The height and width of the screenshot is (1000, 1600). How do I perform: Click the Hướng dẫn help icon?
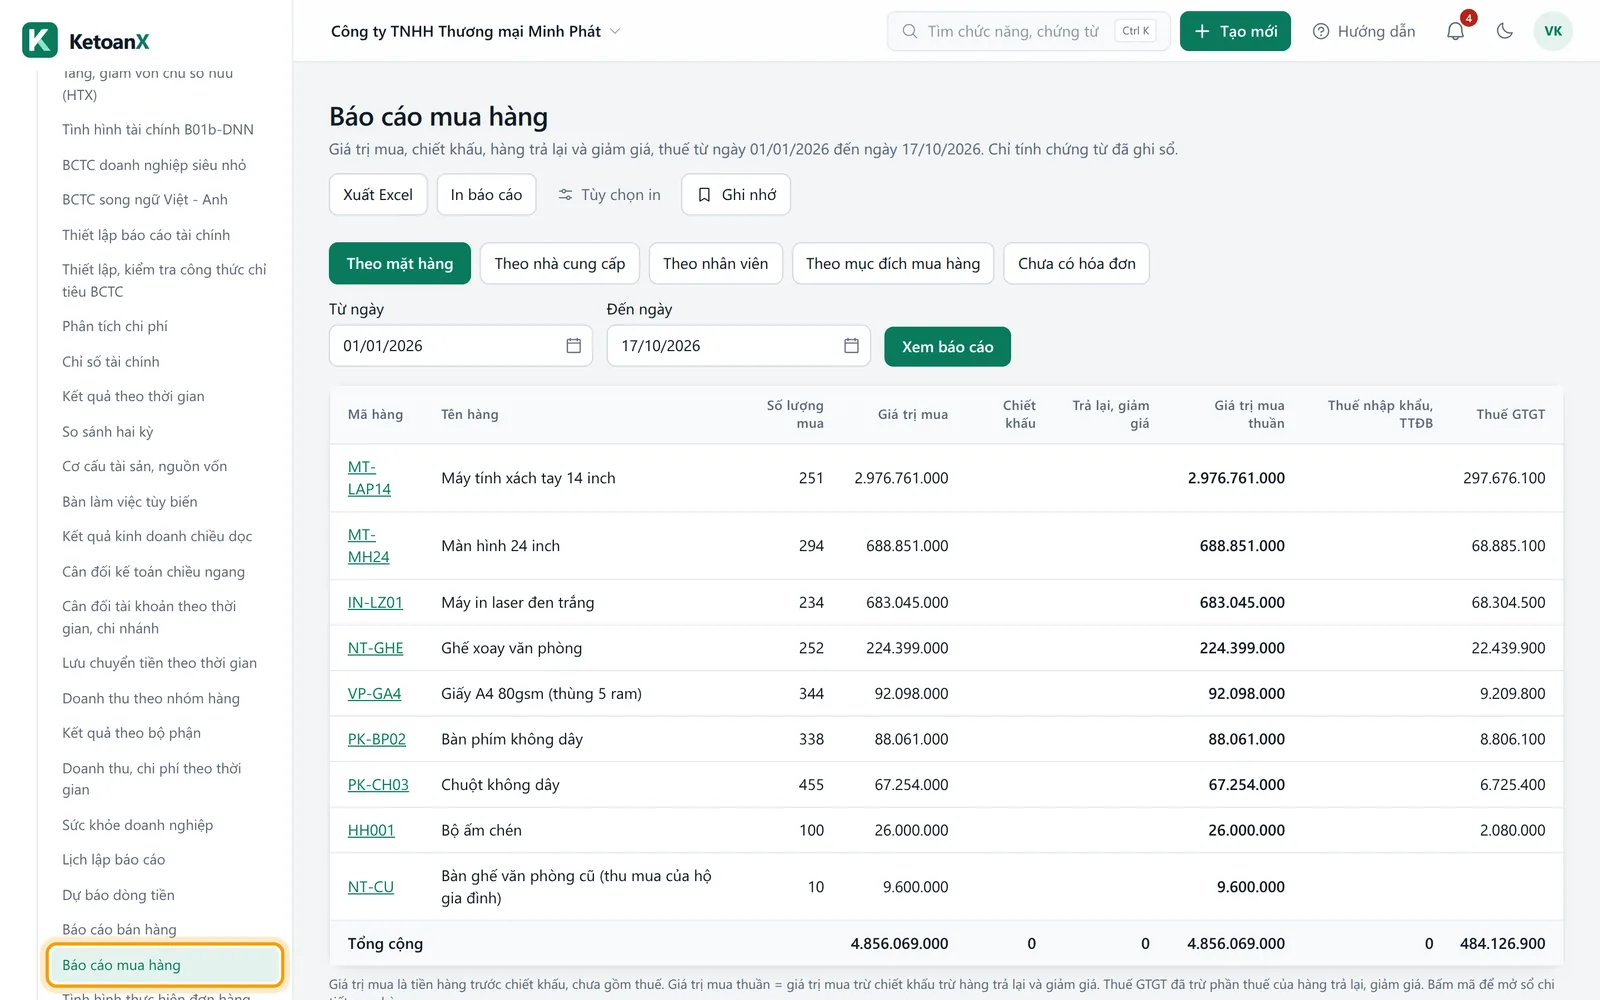tap(1321, 31)
